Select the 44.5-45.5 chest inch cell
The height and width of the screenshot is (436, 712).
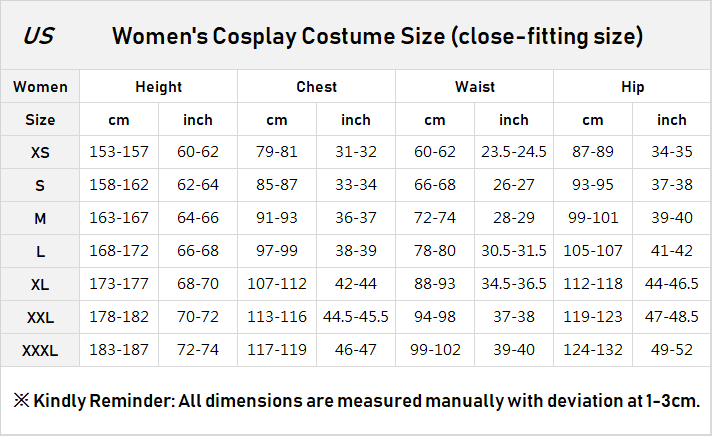(x=356, y=317)
